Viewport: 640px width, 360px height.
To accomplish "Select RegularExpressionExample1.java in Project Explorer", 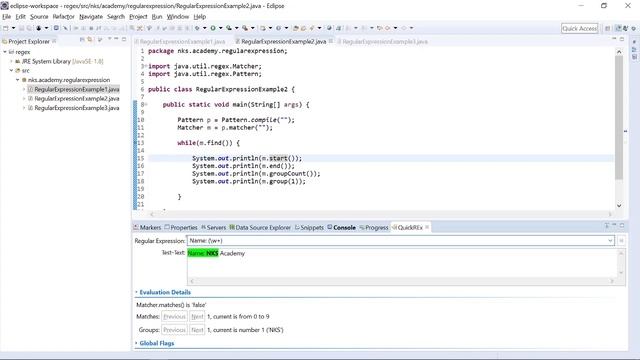I will (77, 89).
